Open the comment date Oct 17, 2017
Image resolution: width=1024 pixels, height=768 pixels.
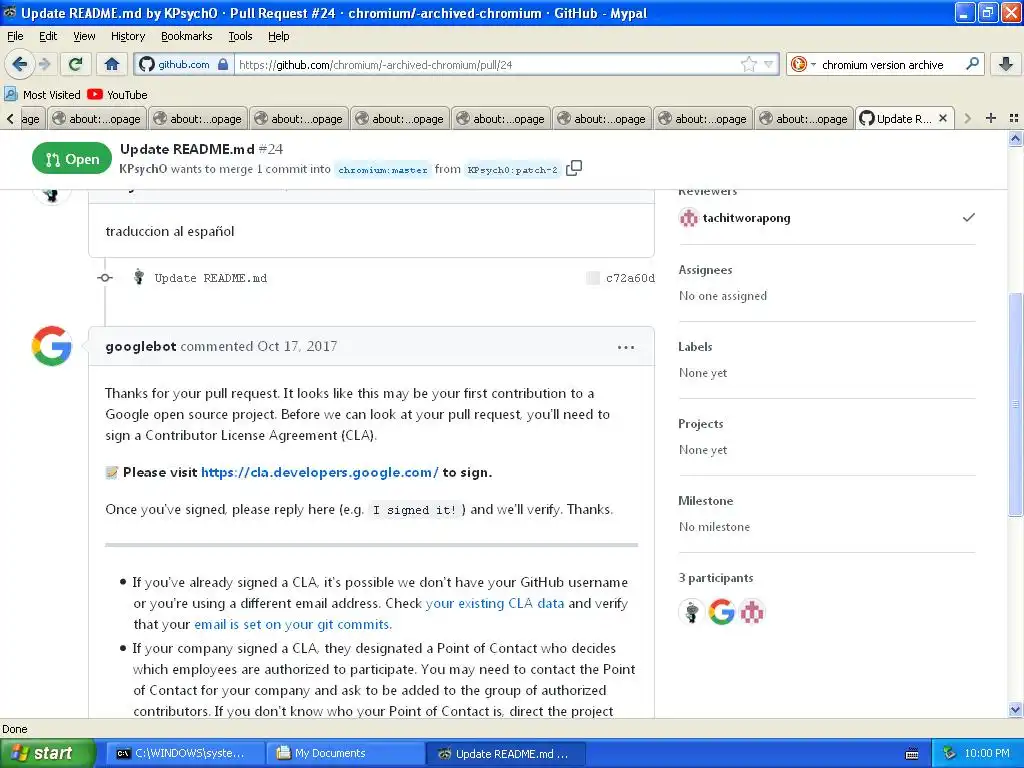point(297,346)
